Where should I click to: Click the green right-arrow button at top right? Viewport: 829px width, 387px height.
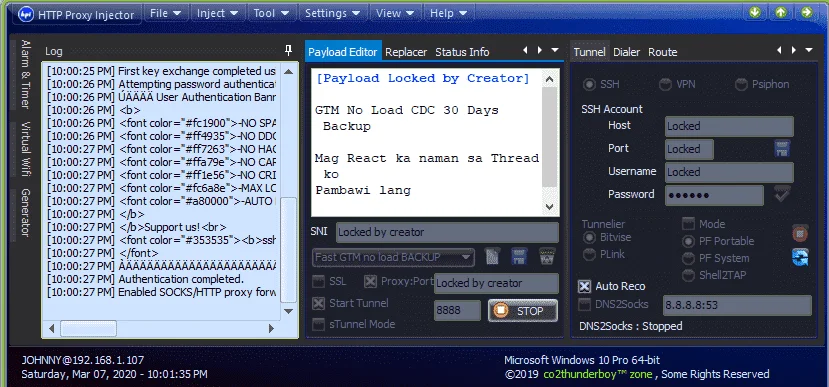[806, 12]
